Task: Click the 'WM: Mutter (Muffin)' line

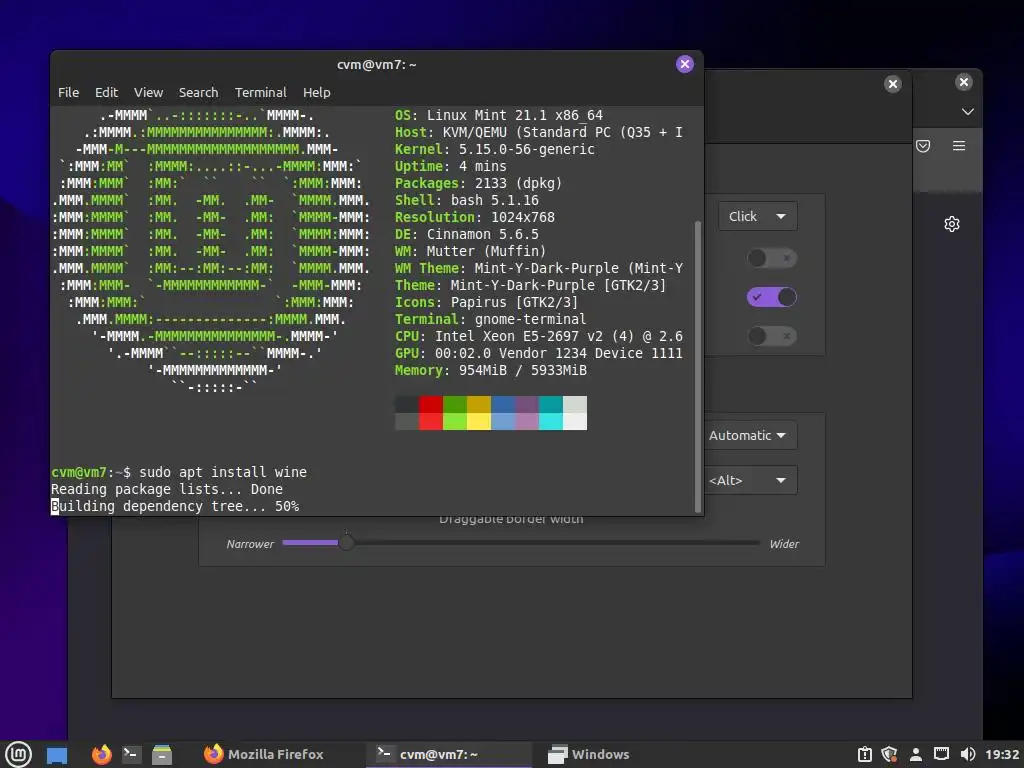Action: click(470, 251)
